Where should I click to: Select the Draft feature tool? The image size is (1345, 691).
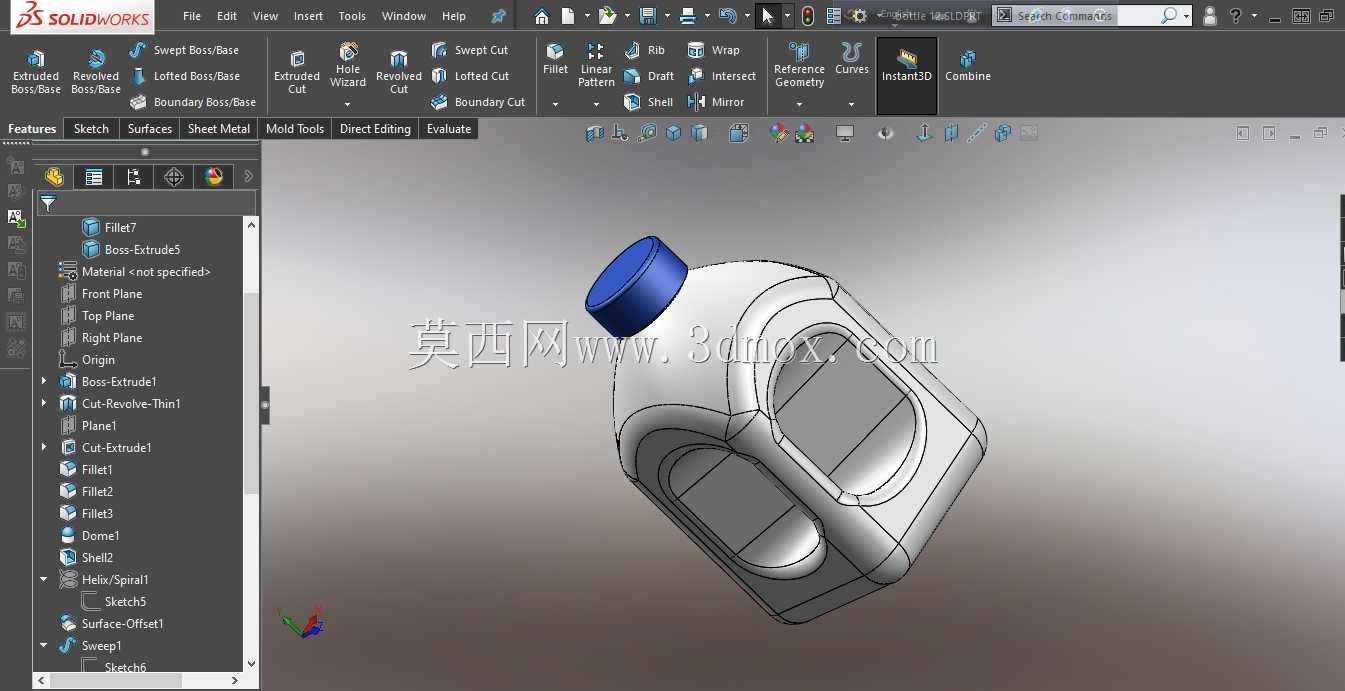[x=648, y=76]
